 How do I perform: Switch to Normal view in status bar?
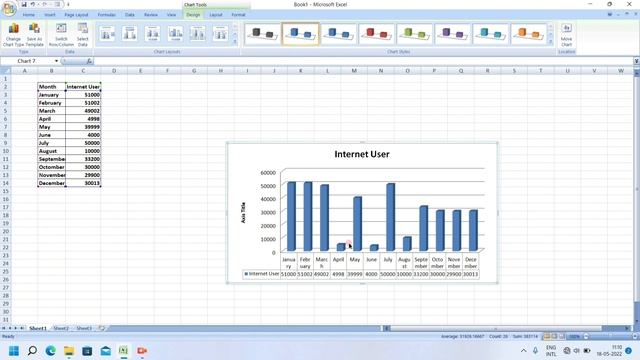point(546,337)
